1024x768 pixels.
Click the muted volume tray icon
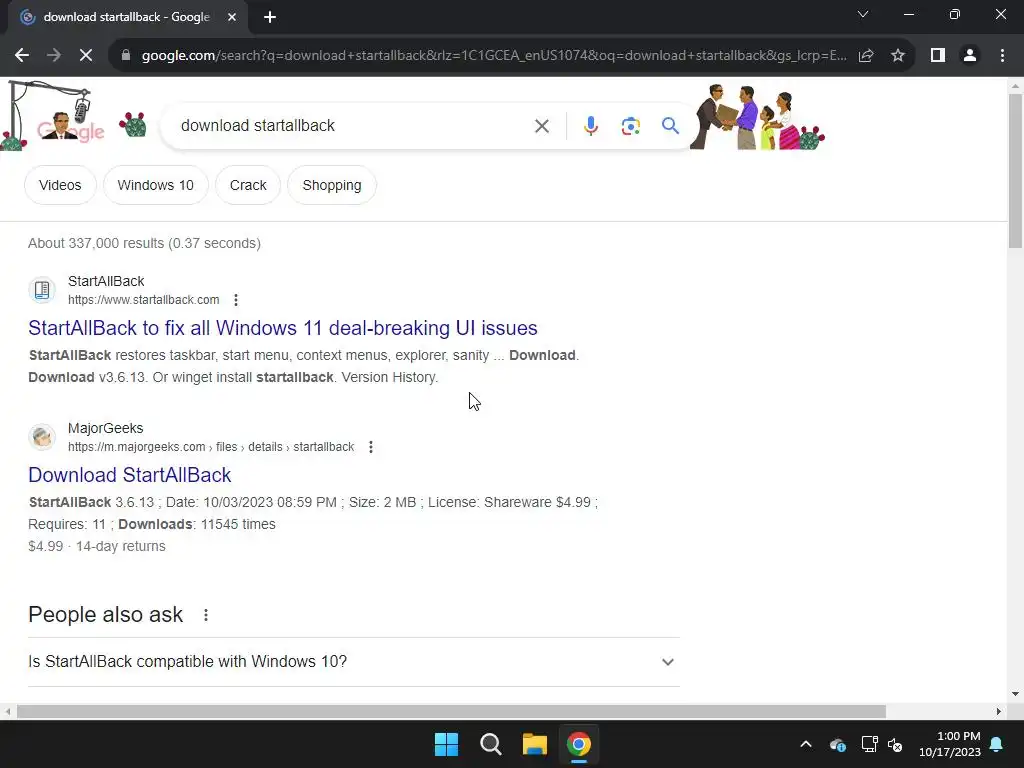coord(895,744)
